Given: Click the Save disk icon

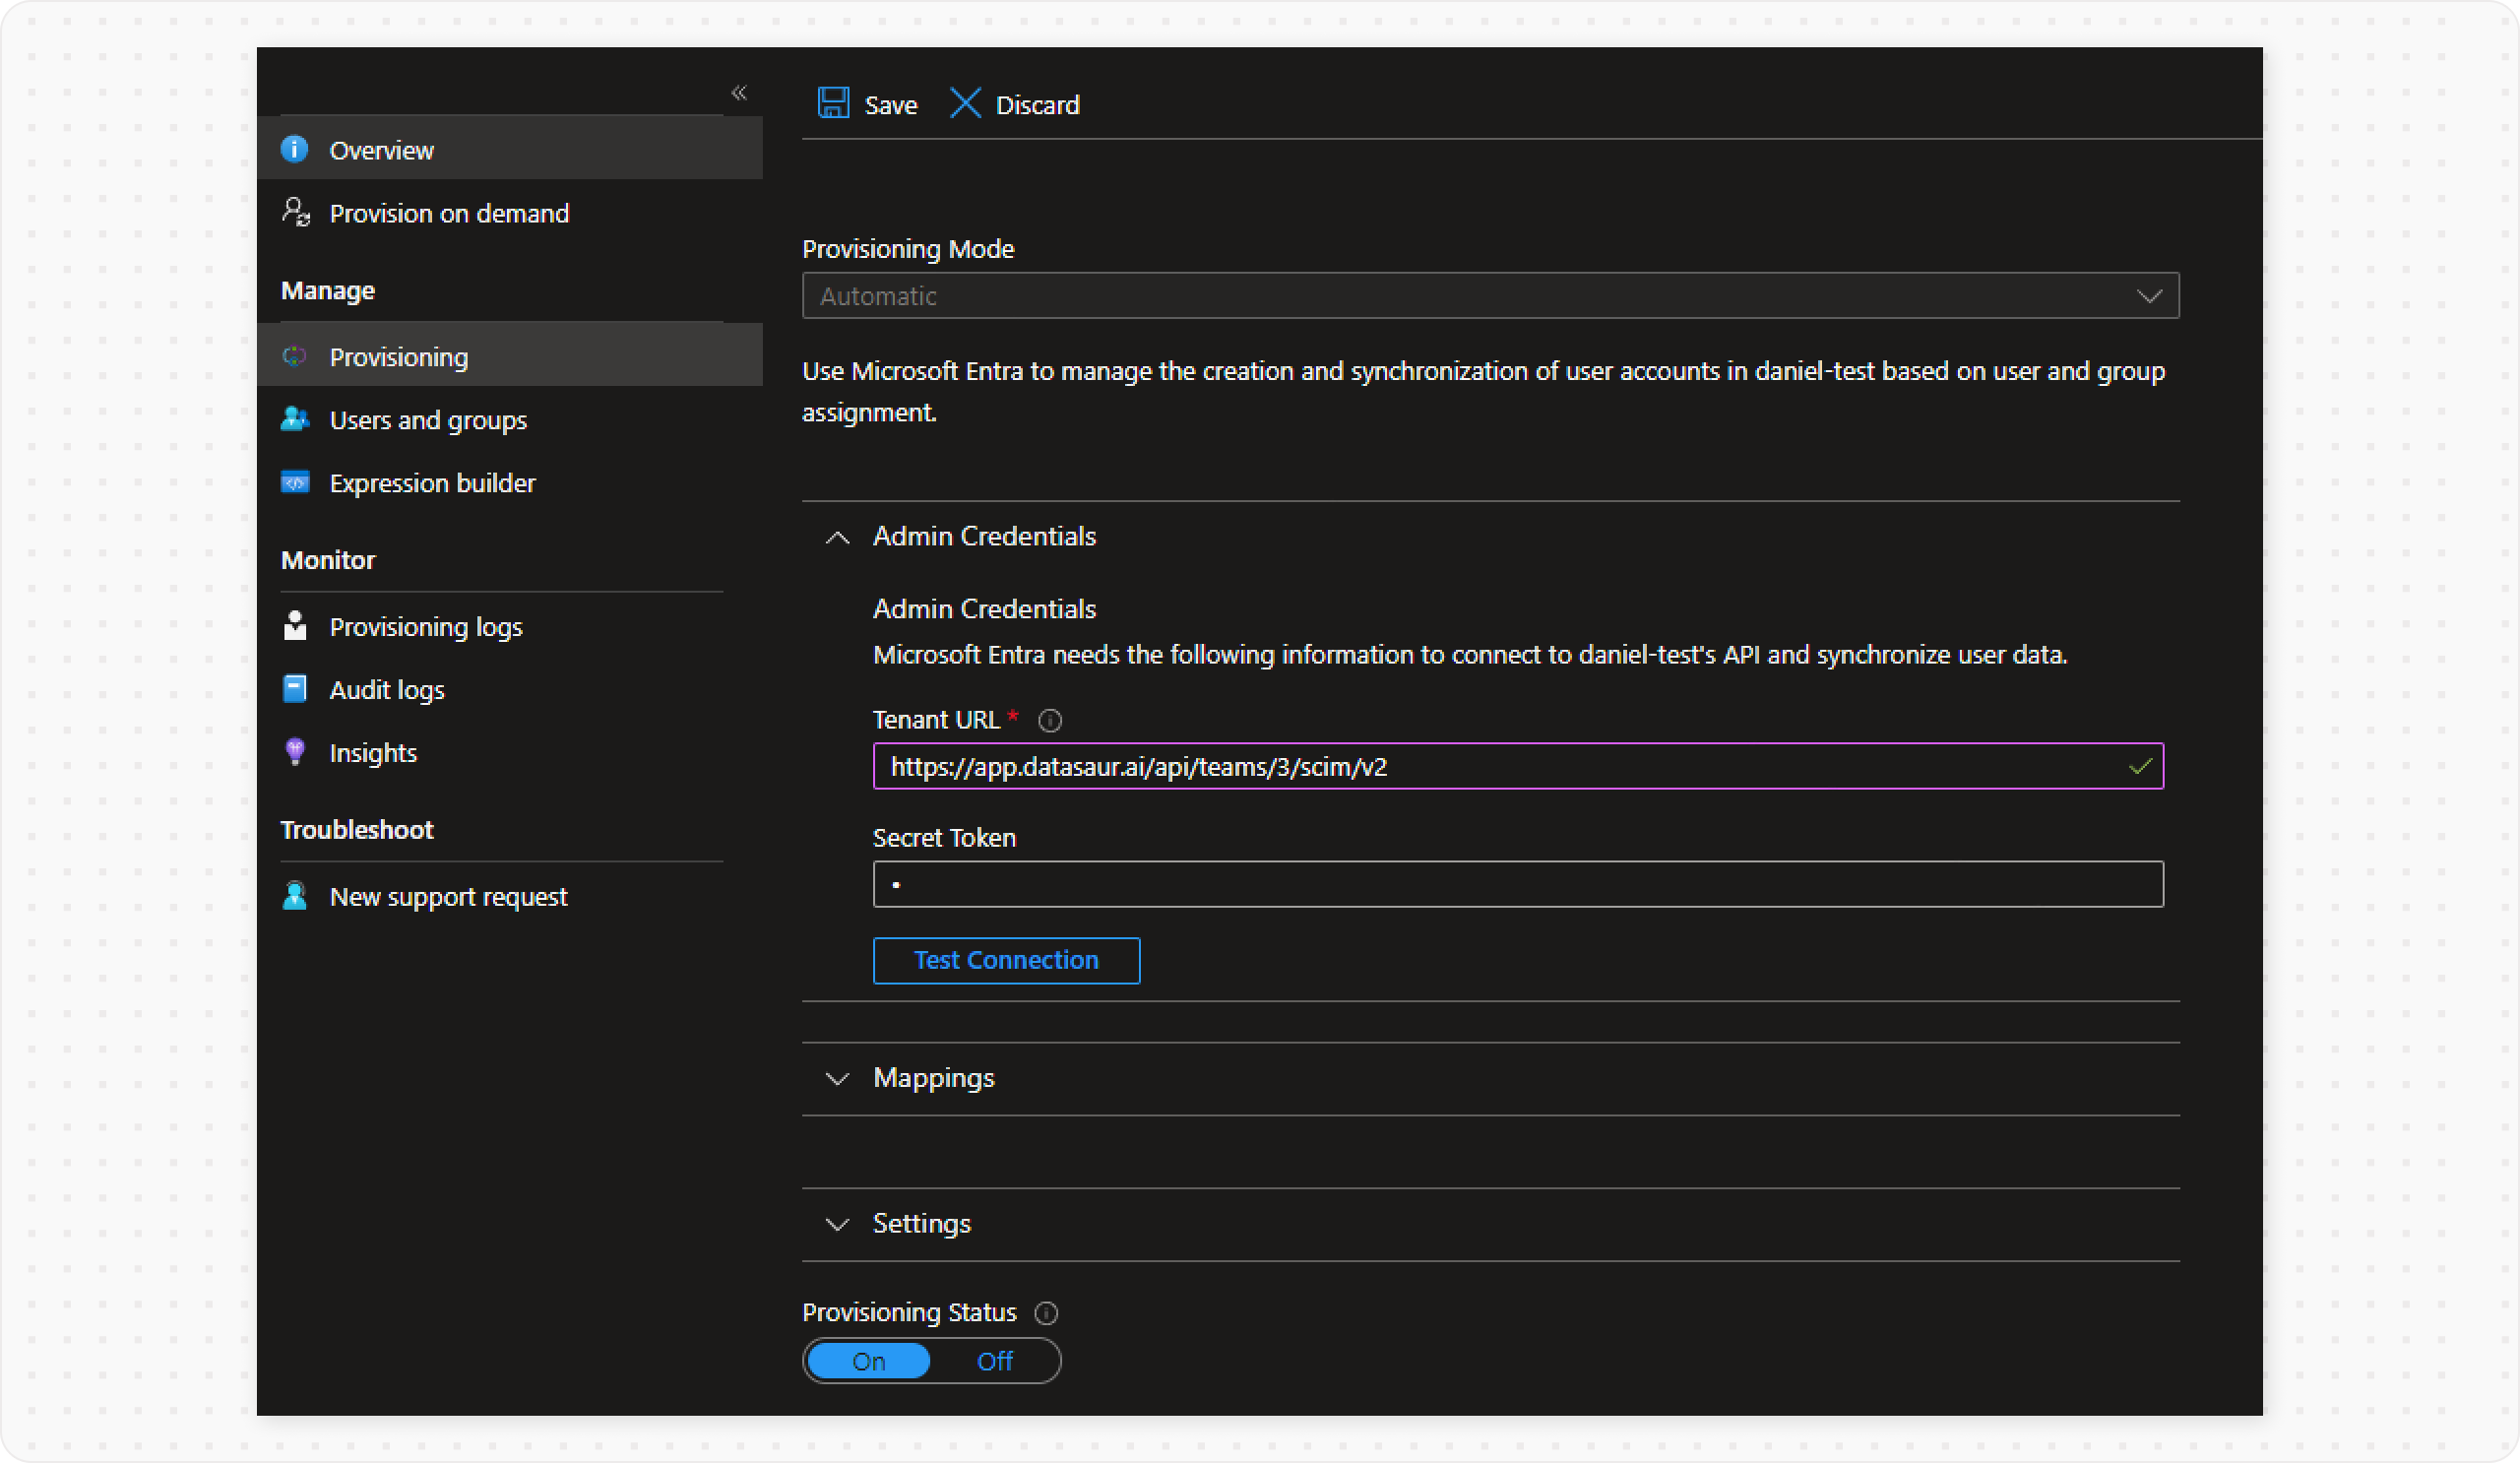Looking at the screenshot, I should [833, 104].
